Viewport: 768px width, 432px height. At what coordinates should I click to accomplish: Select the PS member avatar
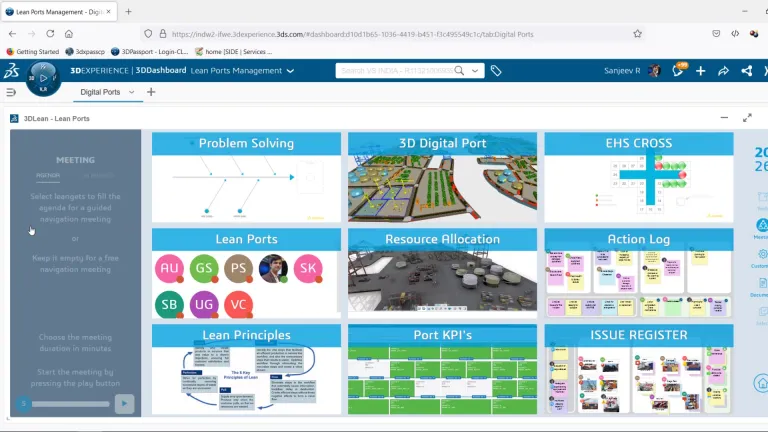pyautogui.click(x=239, y=268)
